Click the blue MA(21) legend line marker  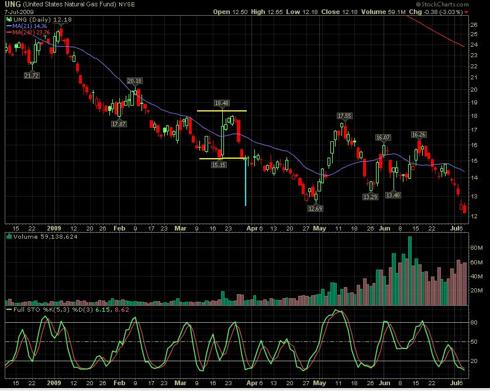pyautogui.click(x=9, y=26)
